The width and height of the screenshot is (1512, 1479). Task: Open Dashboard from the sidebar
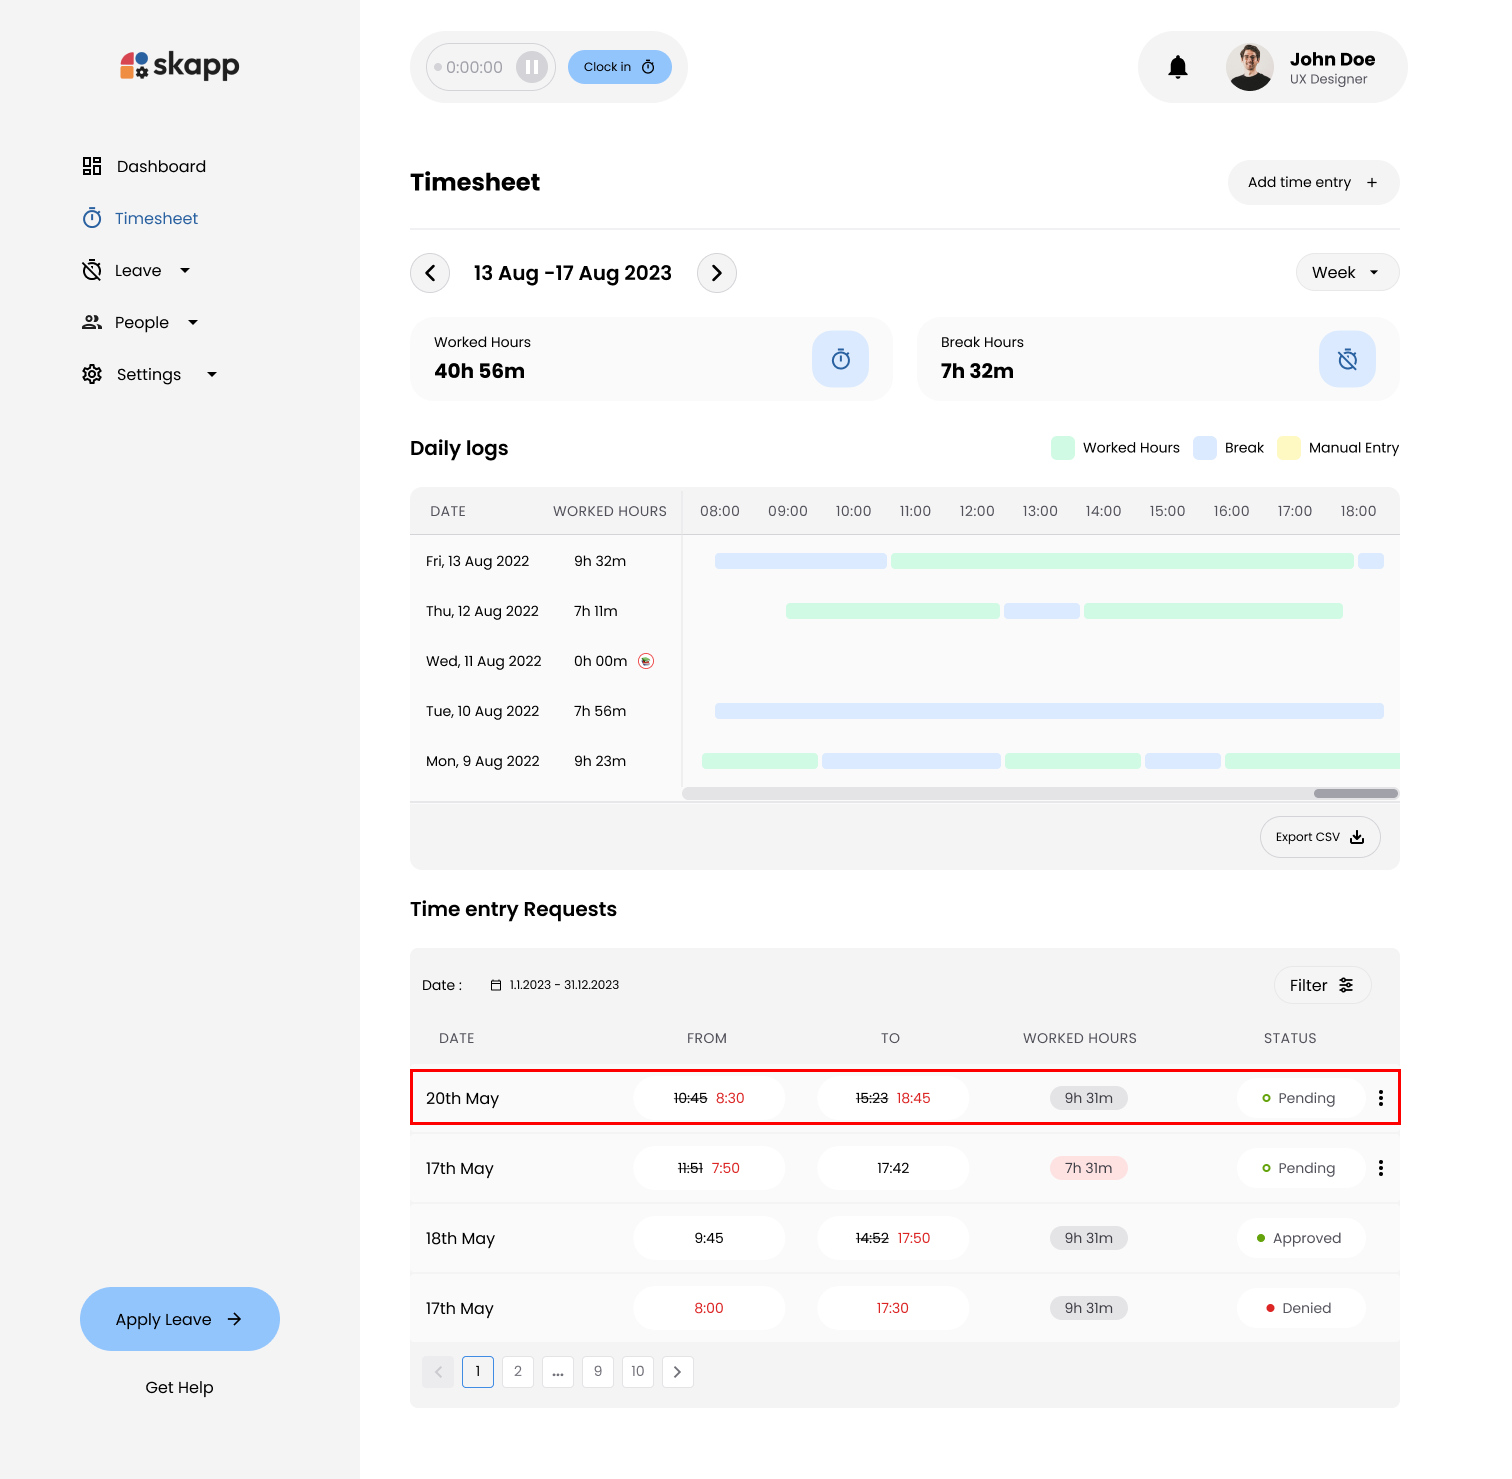(x=160, y=166)
